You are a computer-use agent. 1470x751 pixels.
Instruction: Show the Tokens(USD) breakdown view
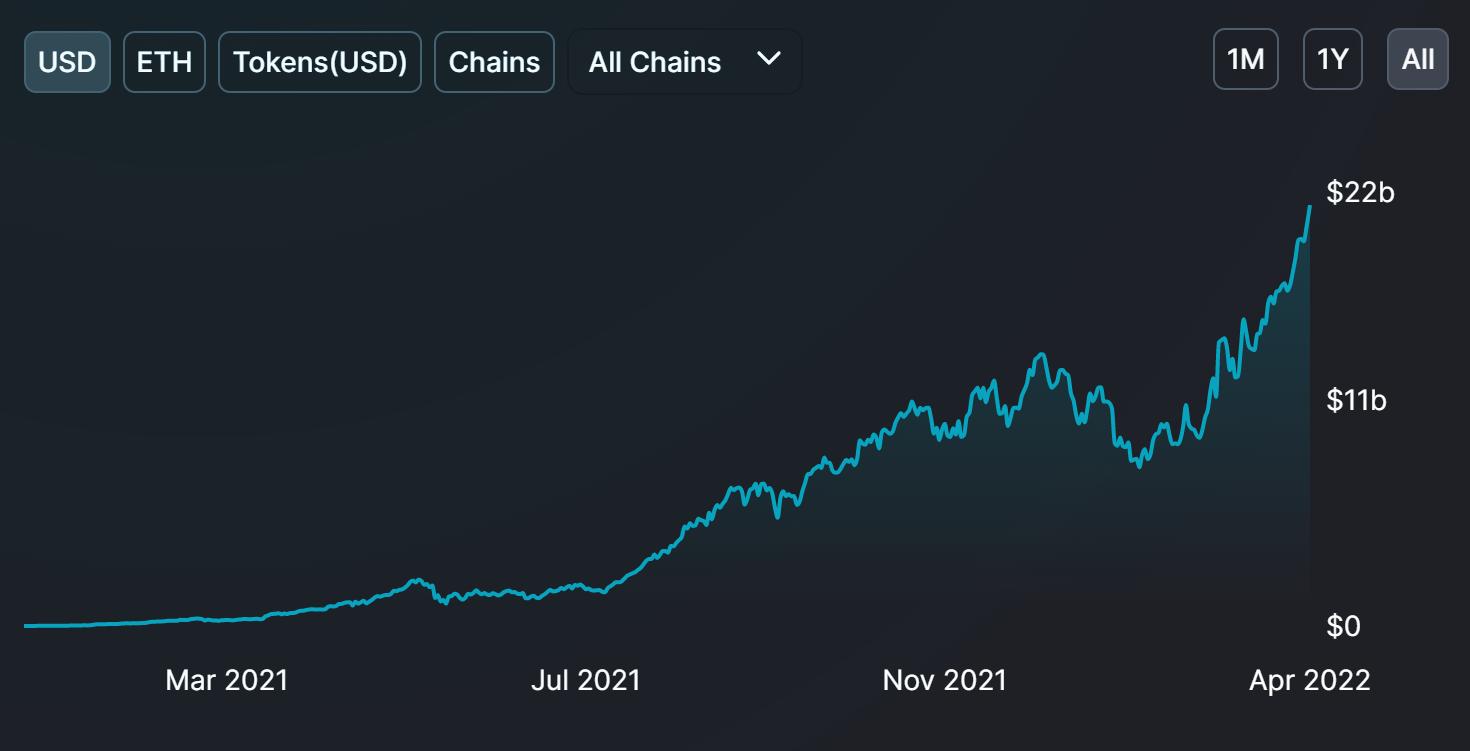coord(320,62)
